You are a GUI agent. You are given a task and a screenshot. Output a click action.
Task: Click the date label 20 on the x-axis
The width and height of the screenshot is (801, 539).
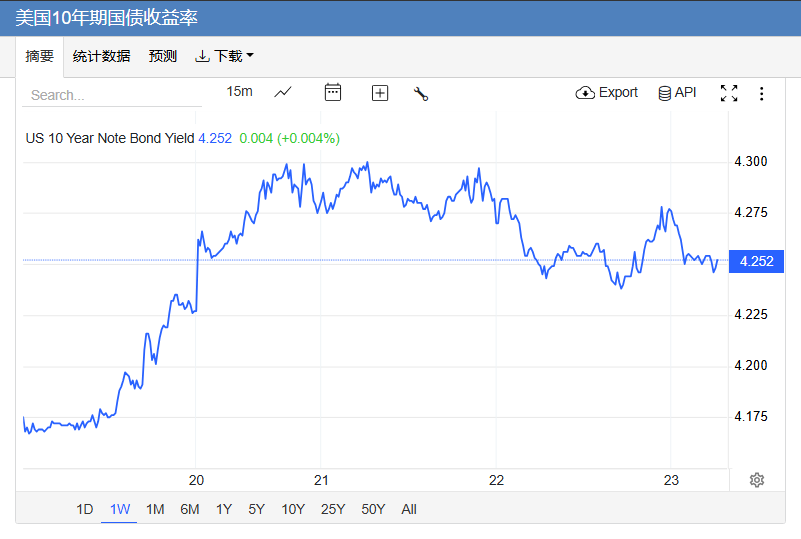pyautogui.click(x=196, y=480)
